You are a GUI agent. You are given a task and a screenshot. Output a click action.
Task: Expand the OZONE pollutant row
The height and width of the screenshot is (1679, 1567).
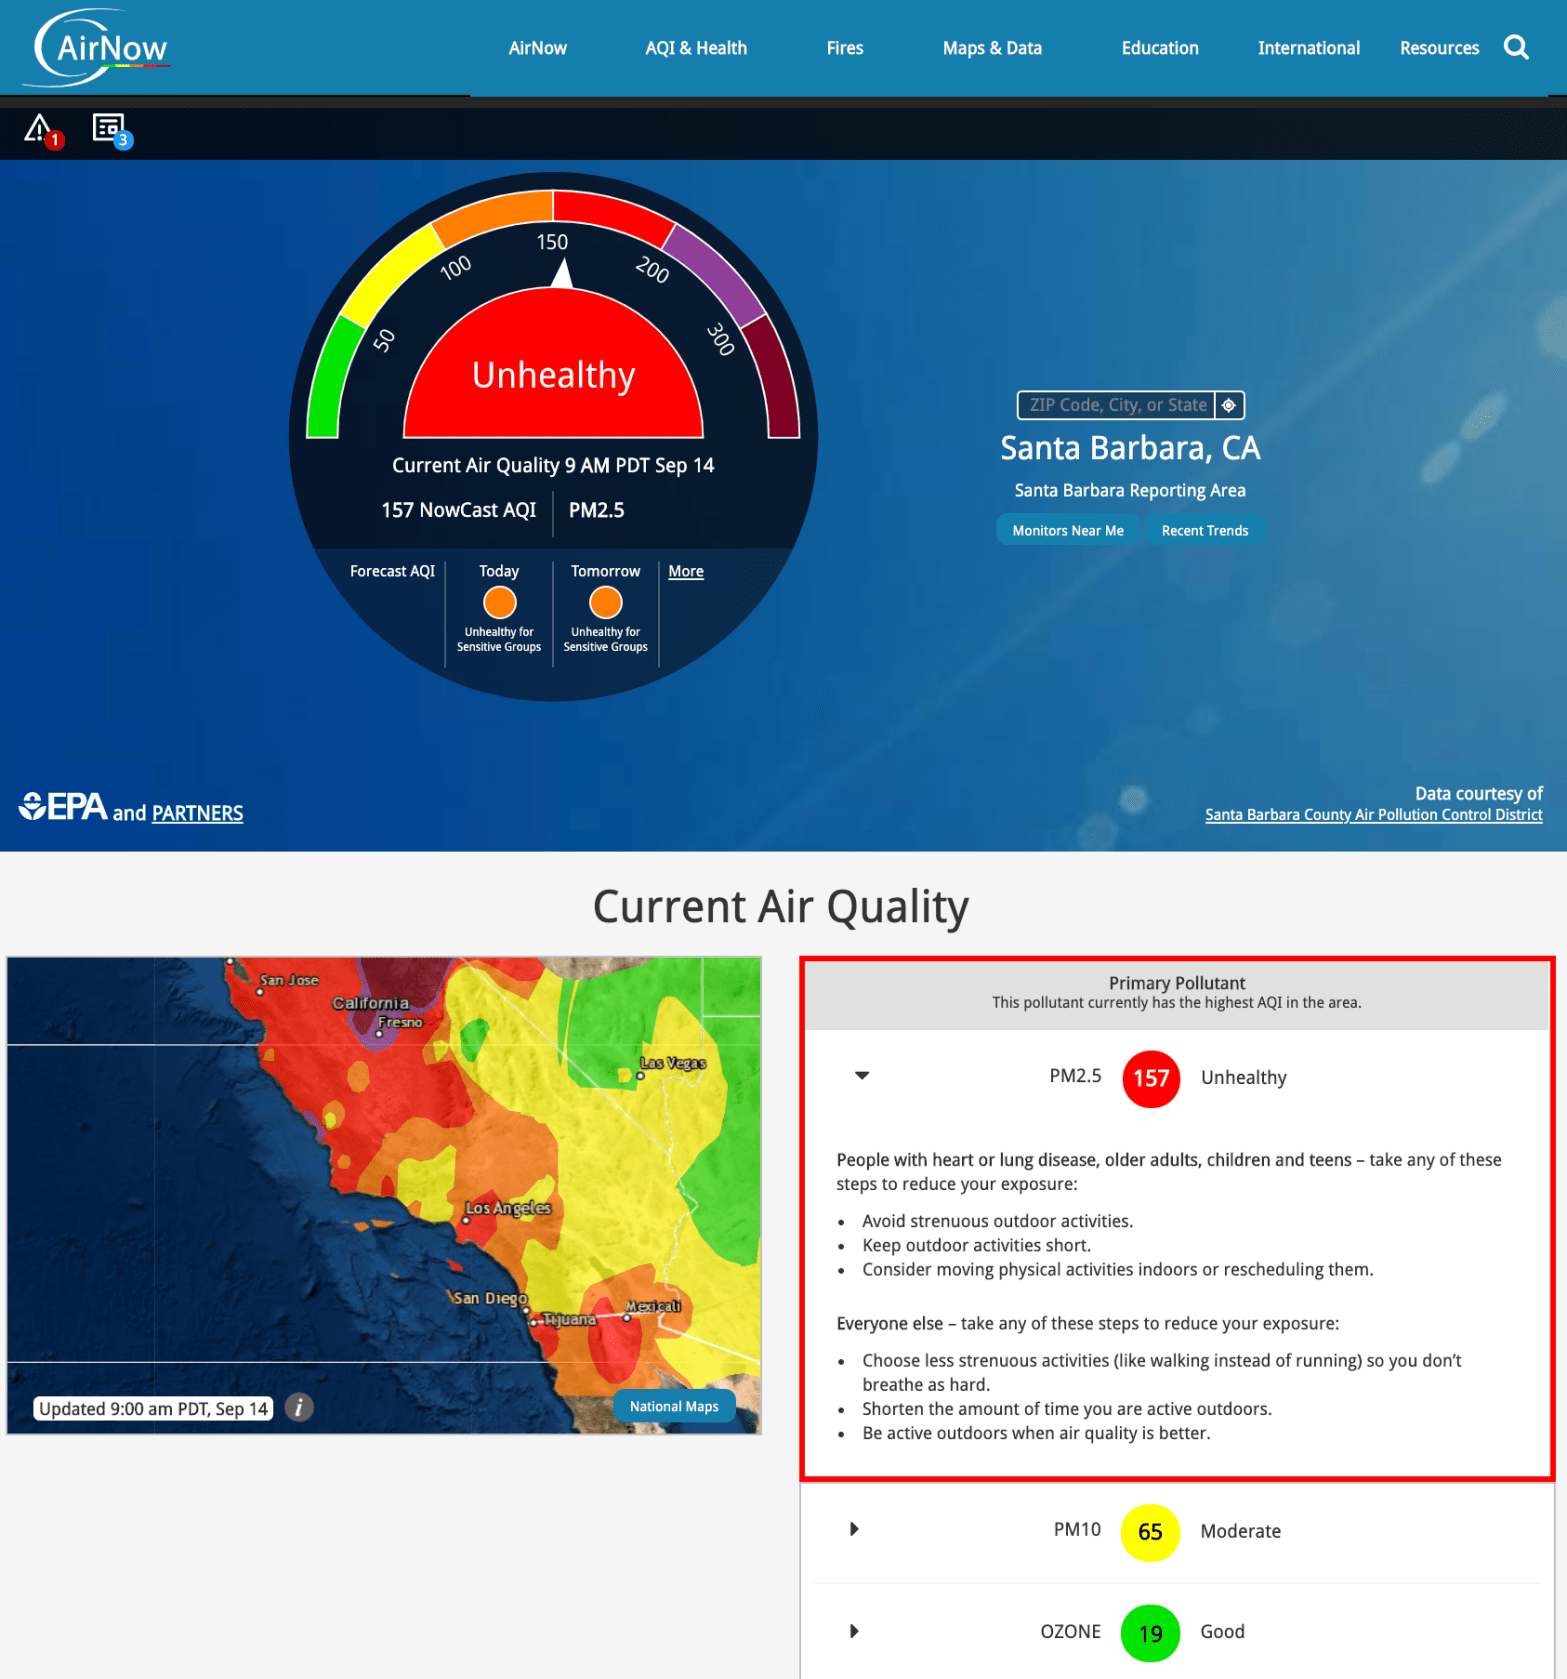click(854, 1631)
